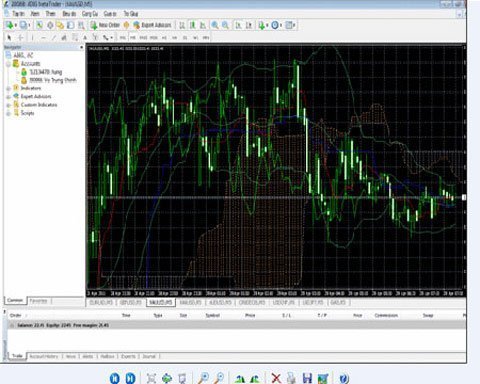Switch to the Journal tab

coord(149,356)
